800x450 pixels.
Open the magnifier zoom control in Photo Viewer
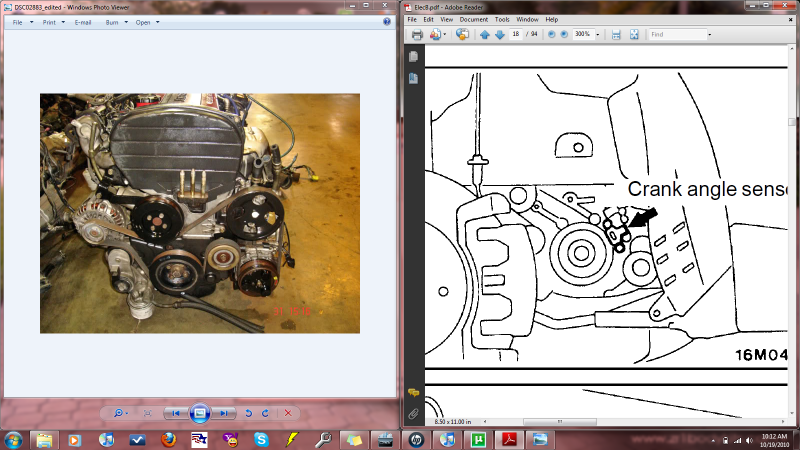pyautogui.click(x=120, y=413)
